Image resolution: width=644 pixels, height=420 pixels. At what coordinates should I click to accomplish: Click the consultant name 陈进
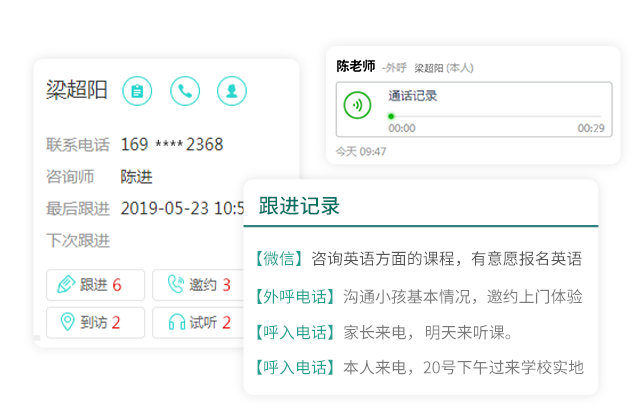click(136, 177)
